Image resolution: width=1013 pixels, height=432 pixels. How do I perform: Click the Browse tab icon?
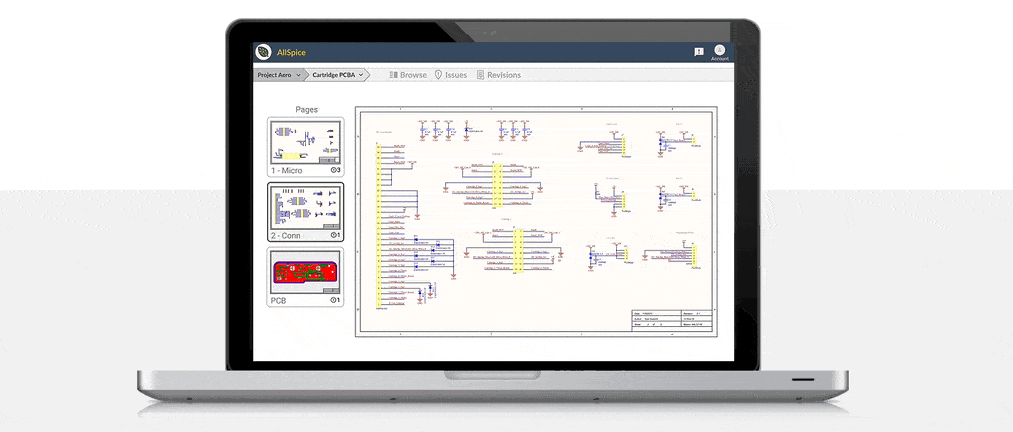(393, 75)
